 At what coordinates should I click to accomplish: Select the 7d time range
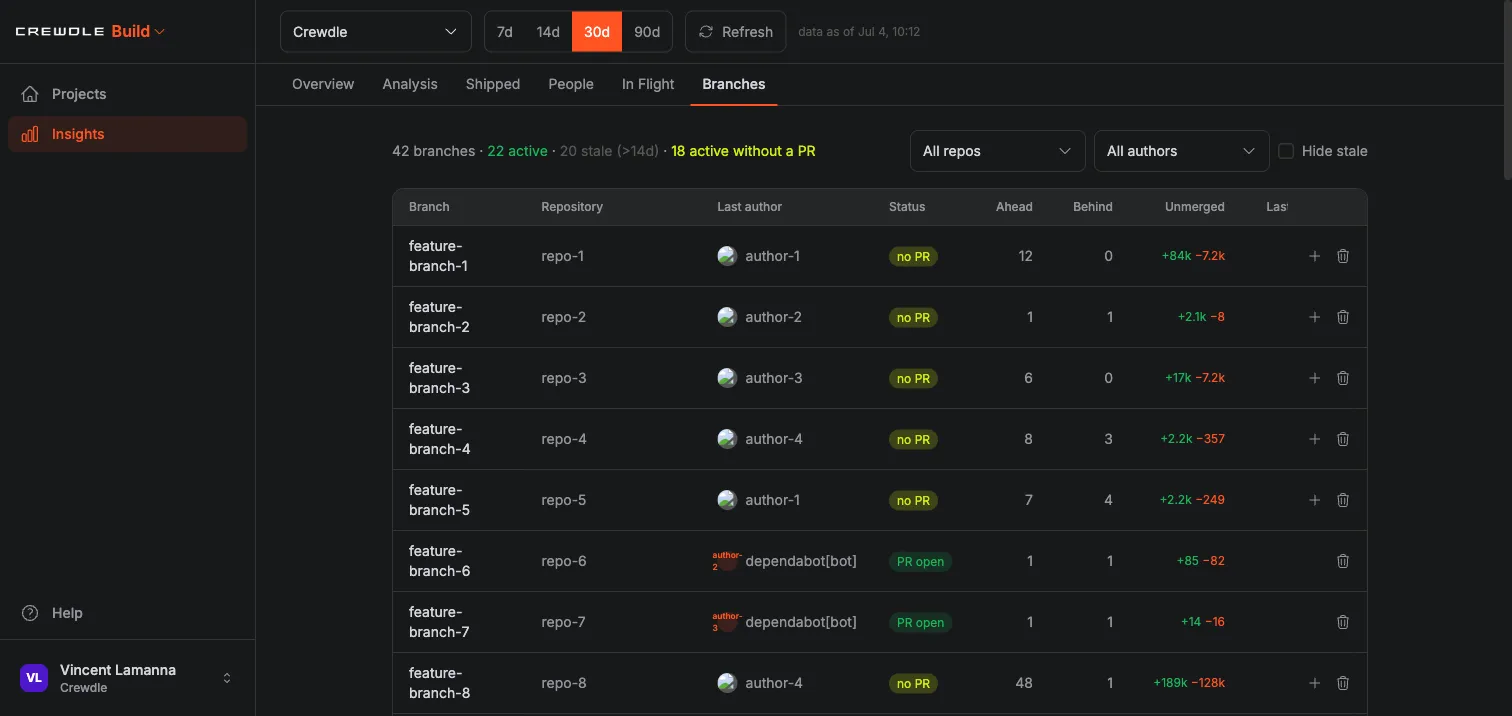click(505, 32)
